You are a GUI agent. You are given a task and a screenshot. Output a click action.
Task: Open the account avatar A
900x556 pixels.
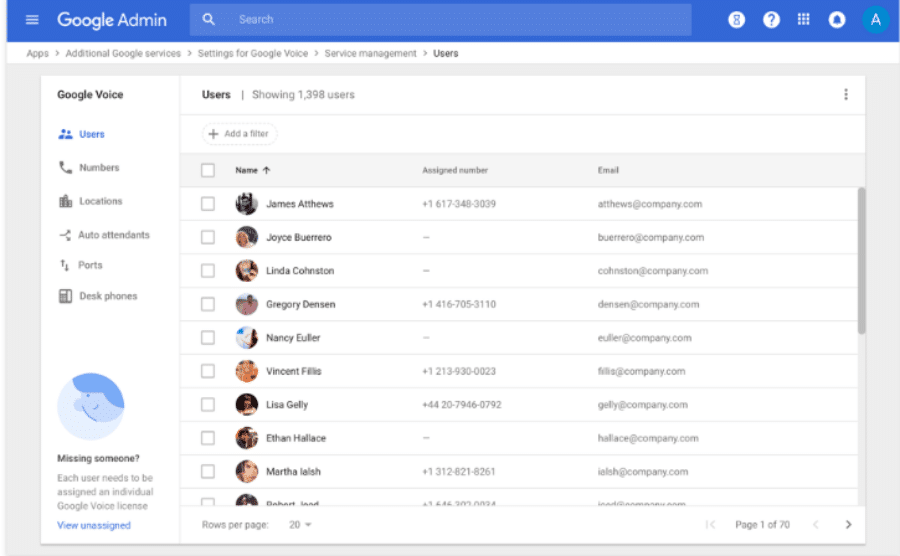(x=875, y=20)
